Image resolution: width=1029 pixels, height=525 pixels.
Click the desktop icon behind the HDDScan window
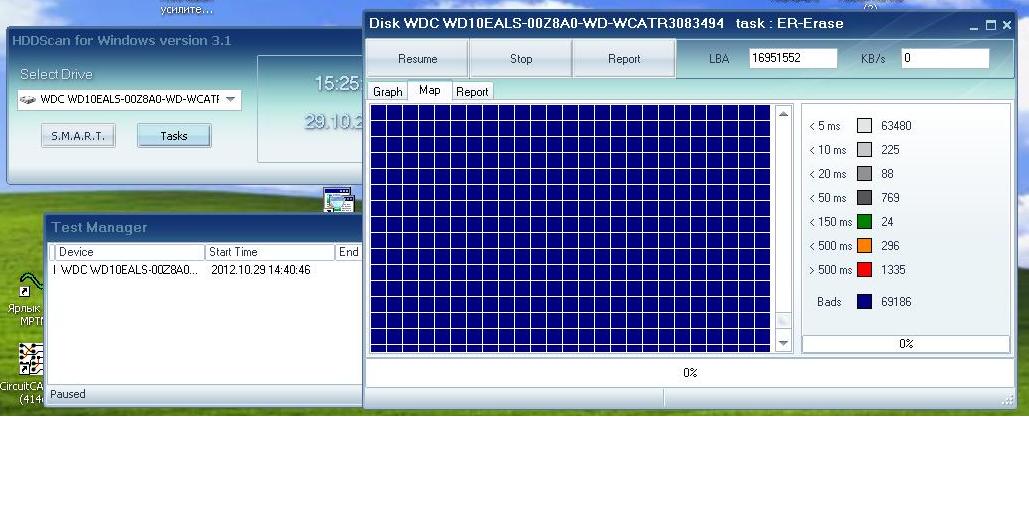tap(339, 200)
